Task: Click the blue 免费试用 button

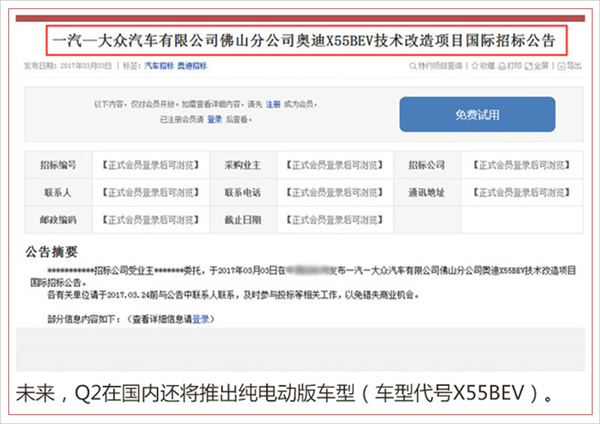Action: [477, 114]
